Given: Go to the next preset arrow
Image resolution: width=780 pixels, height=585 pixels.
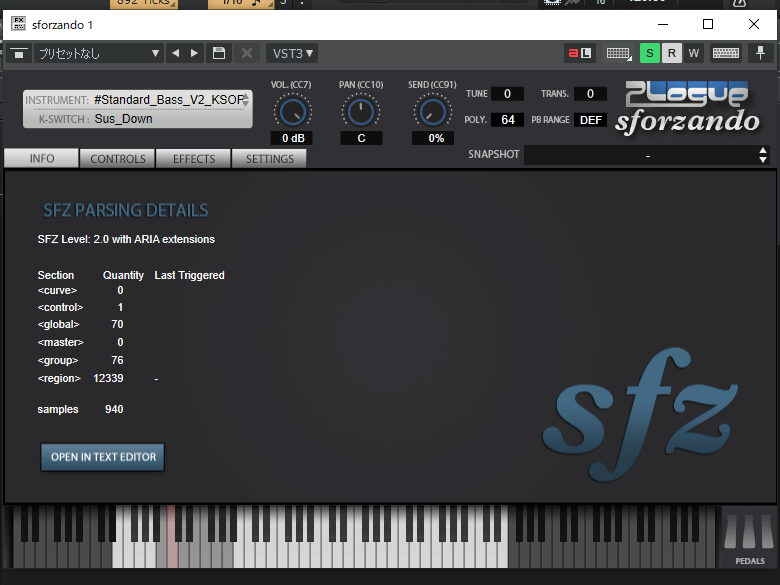Looking at the screenshot, I should point(195,53).
